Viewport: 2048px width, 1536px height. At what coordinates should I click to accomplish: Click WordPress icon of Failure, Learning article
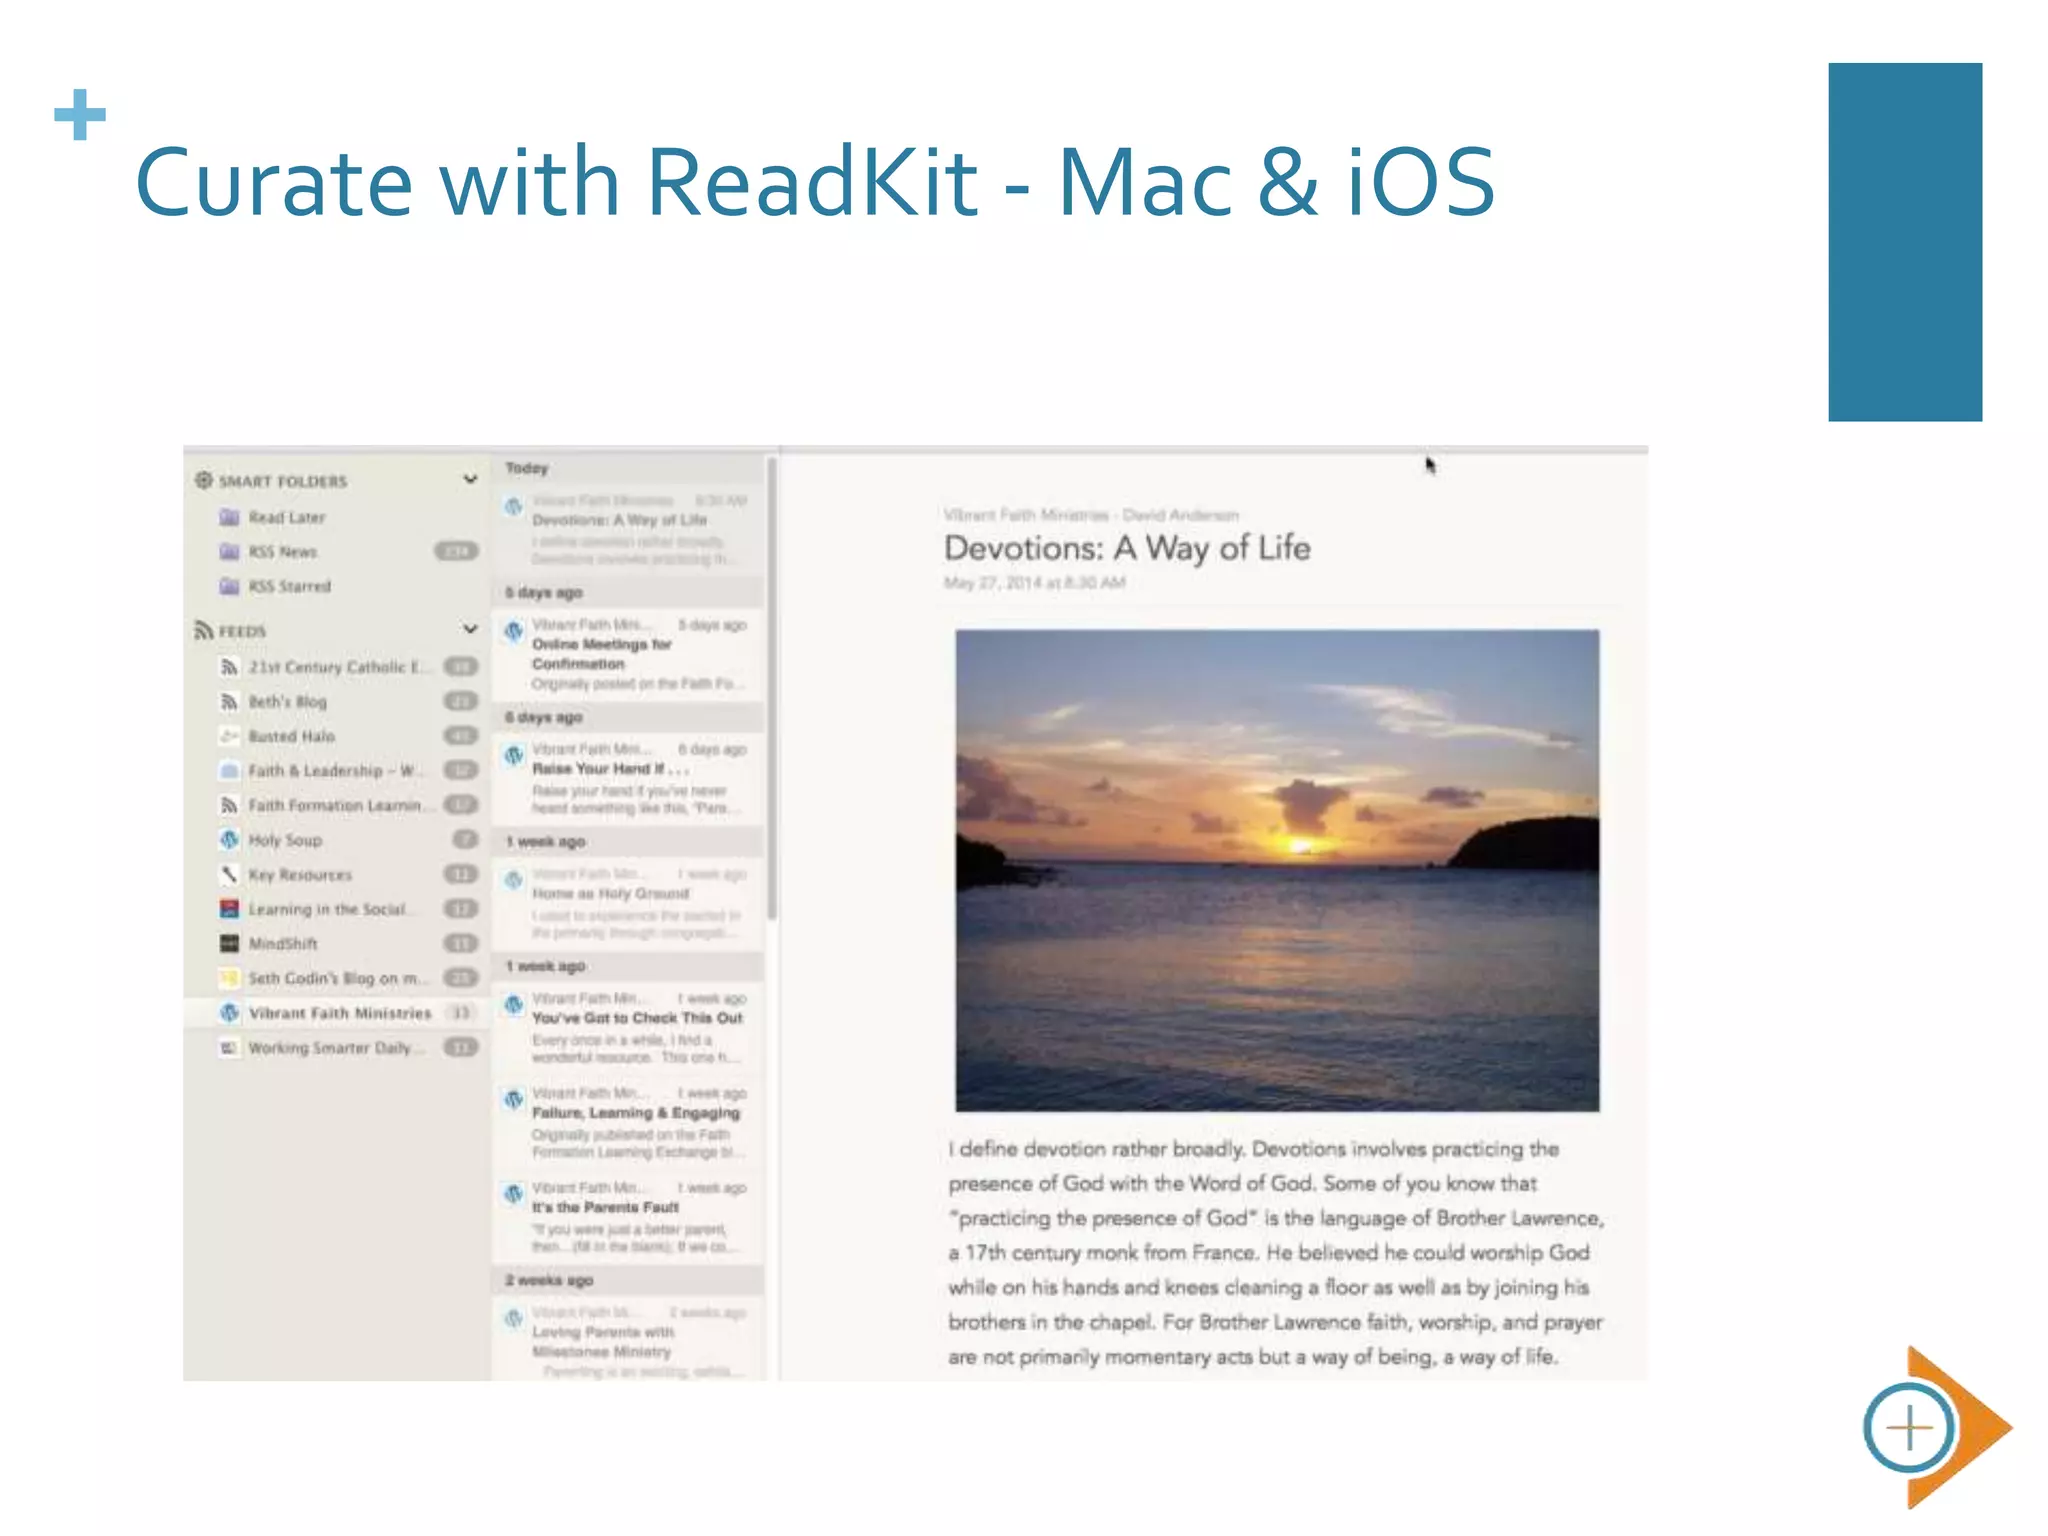(x=514, y=1099)
